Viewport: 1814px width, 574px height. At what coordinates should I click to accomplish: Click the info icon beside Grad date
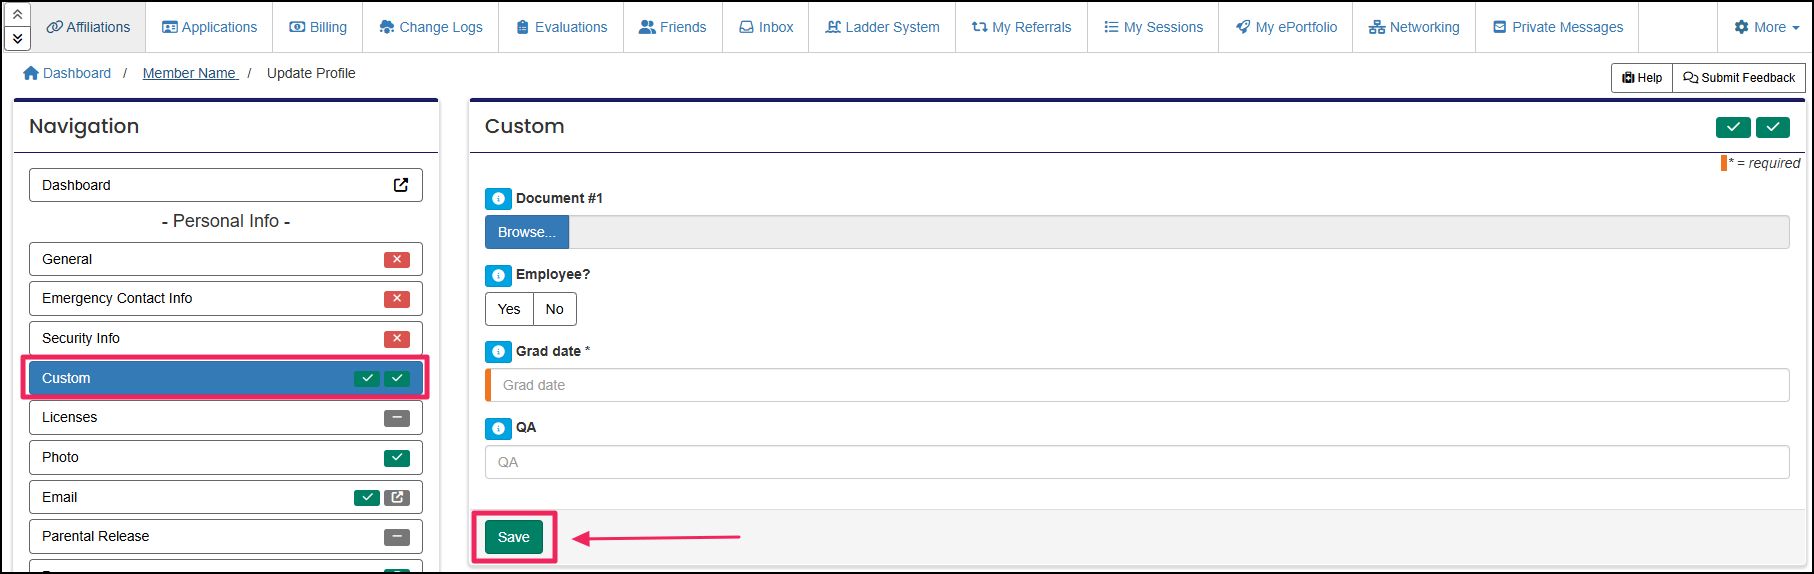coord(498,352)
